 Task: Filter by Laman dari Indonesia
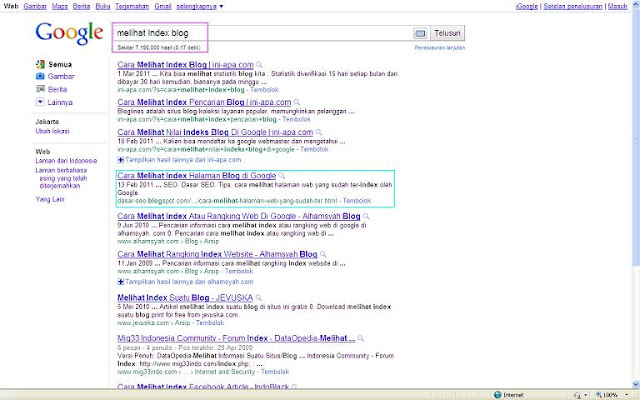pyautogui.click(x=66, y=161)
